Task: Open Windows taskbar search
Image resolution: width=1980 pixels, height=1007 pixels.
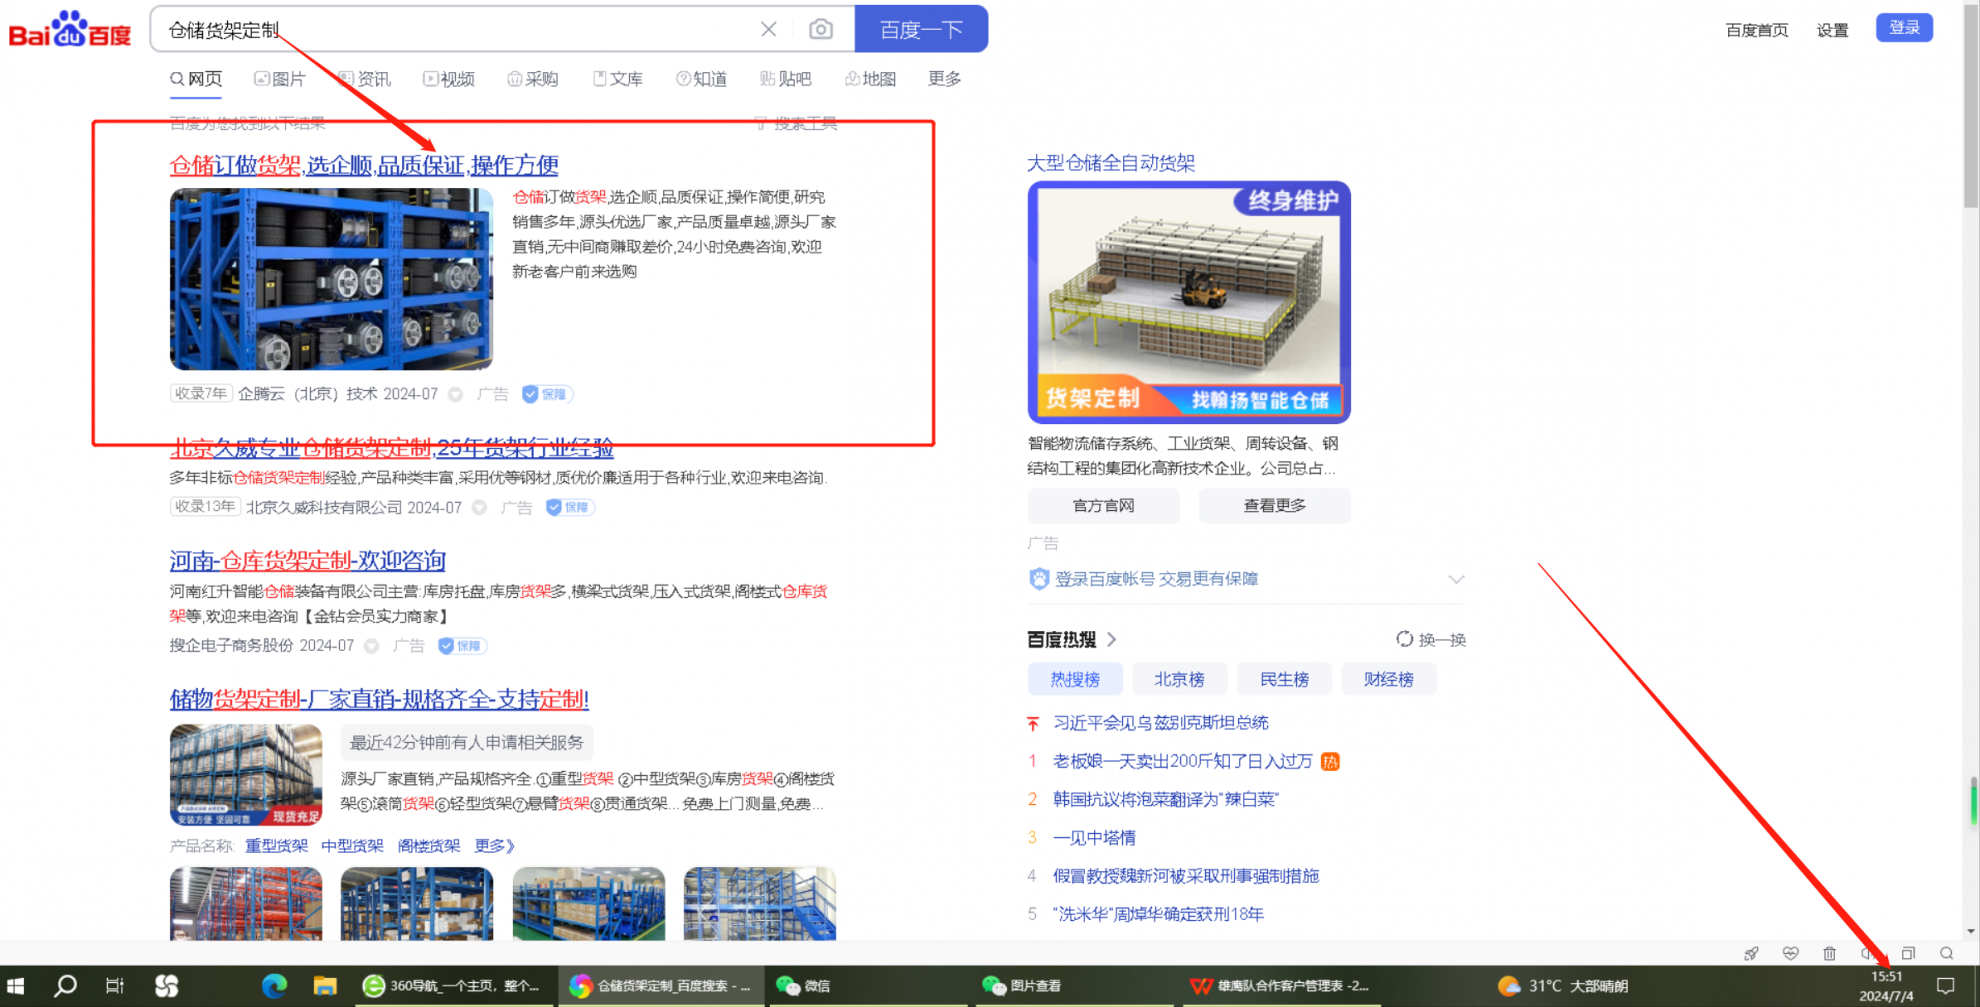Action: point(66,986)
